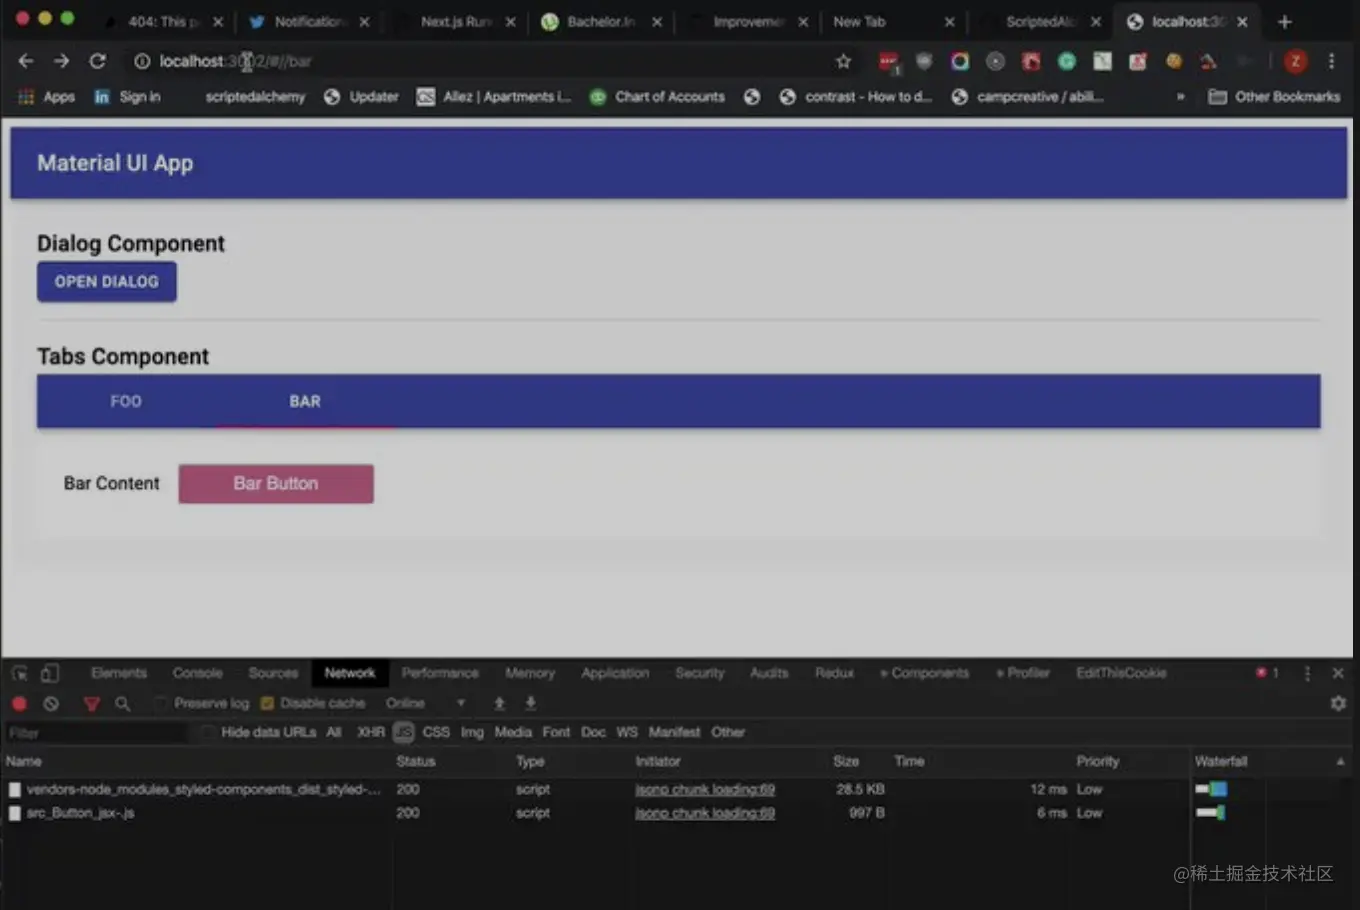Close the DevTools panel
The image size is (1360, 910).
coord(1338,673)
